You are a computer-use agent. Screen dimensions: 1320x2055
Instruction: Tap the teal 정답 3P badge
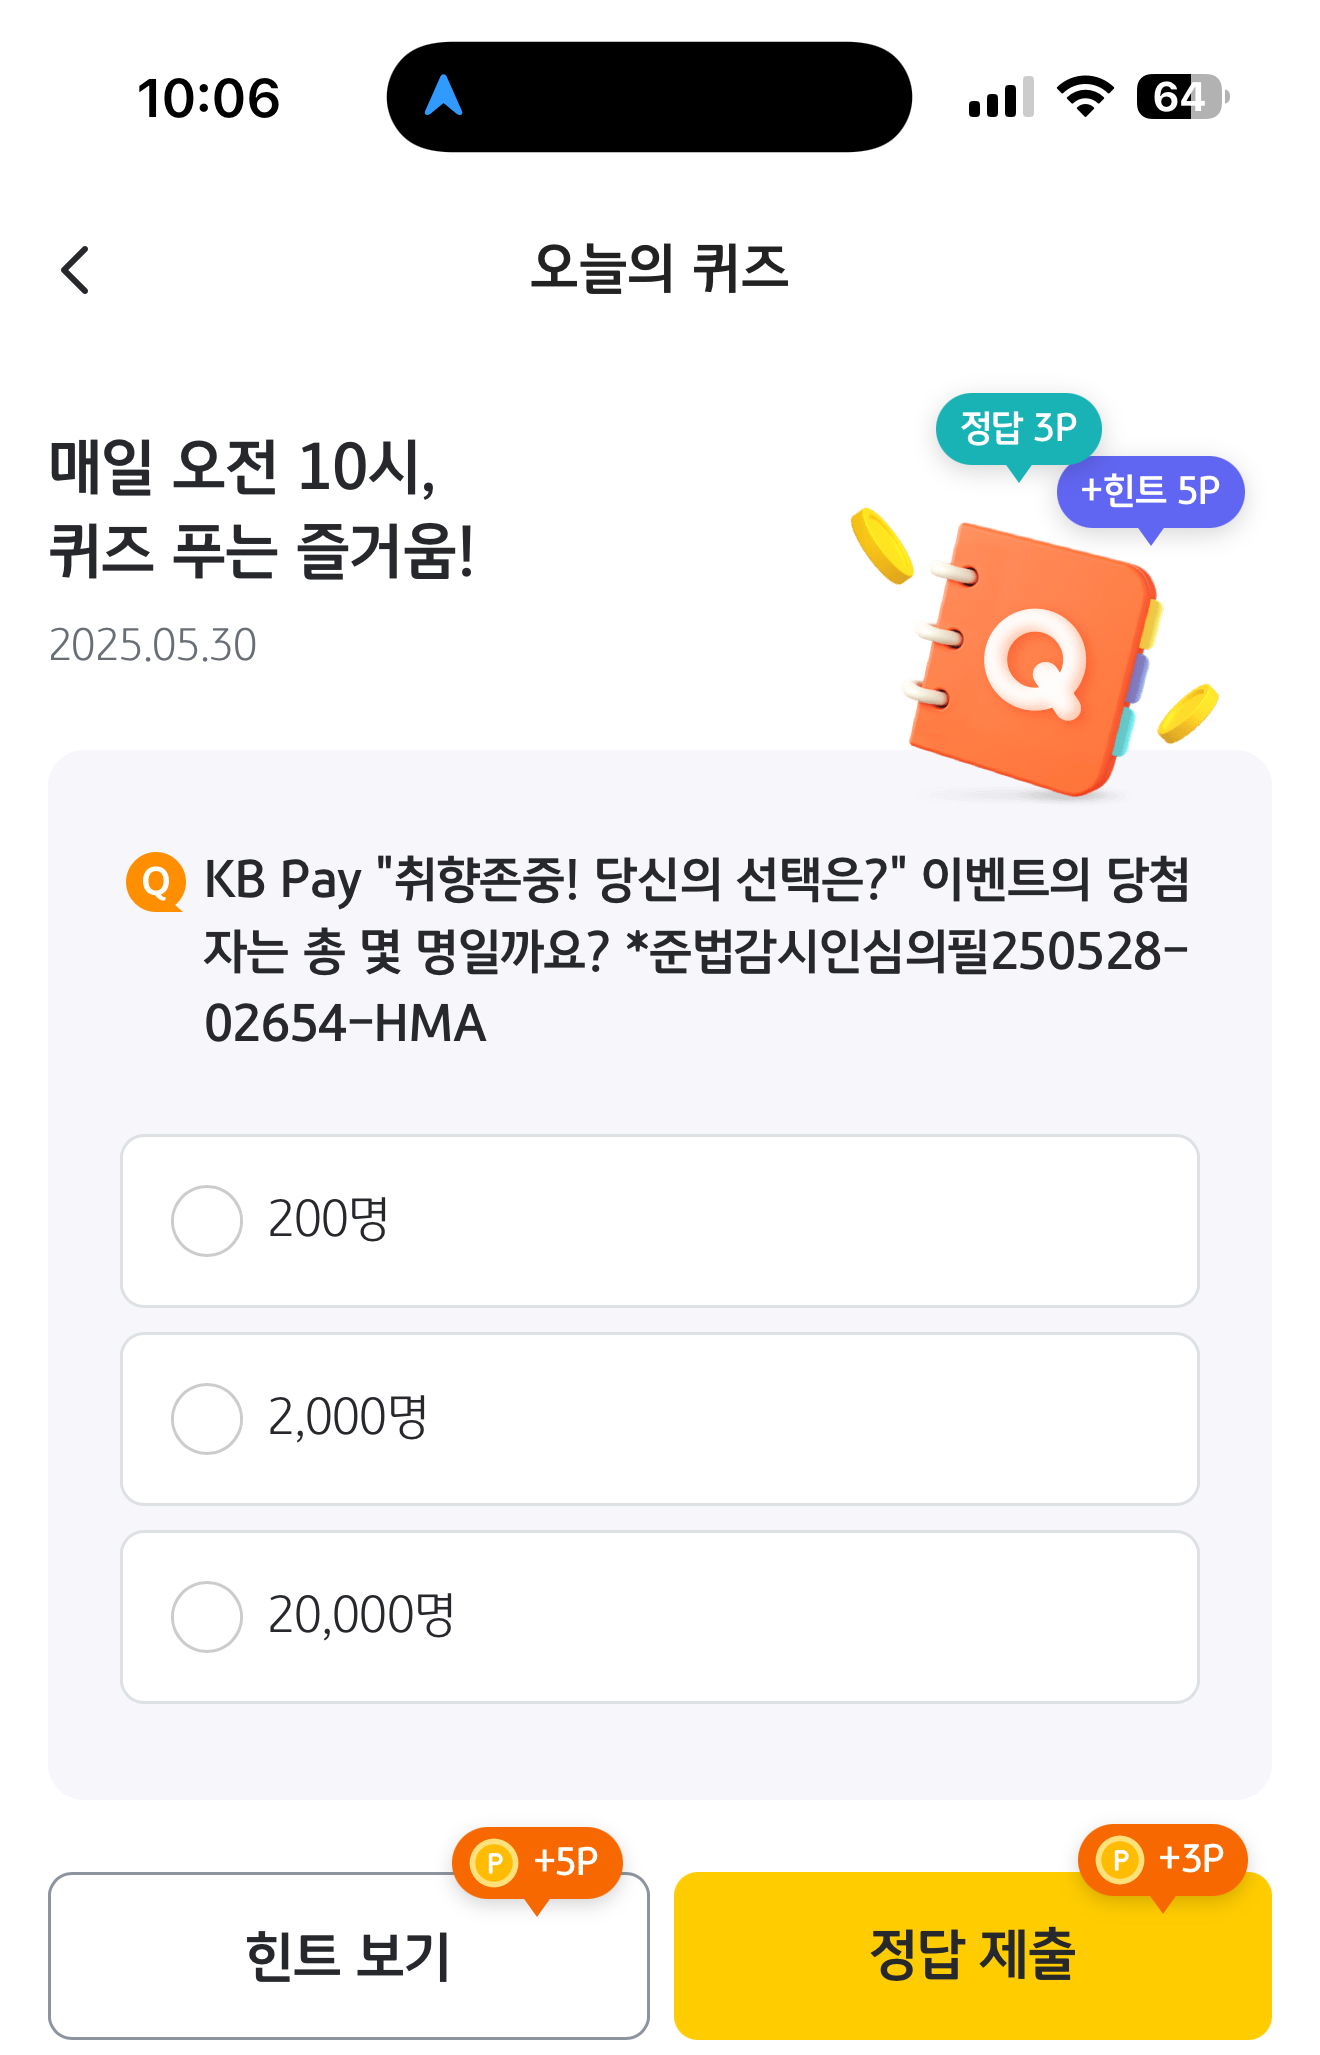[x=1018, y=430]
